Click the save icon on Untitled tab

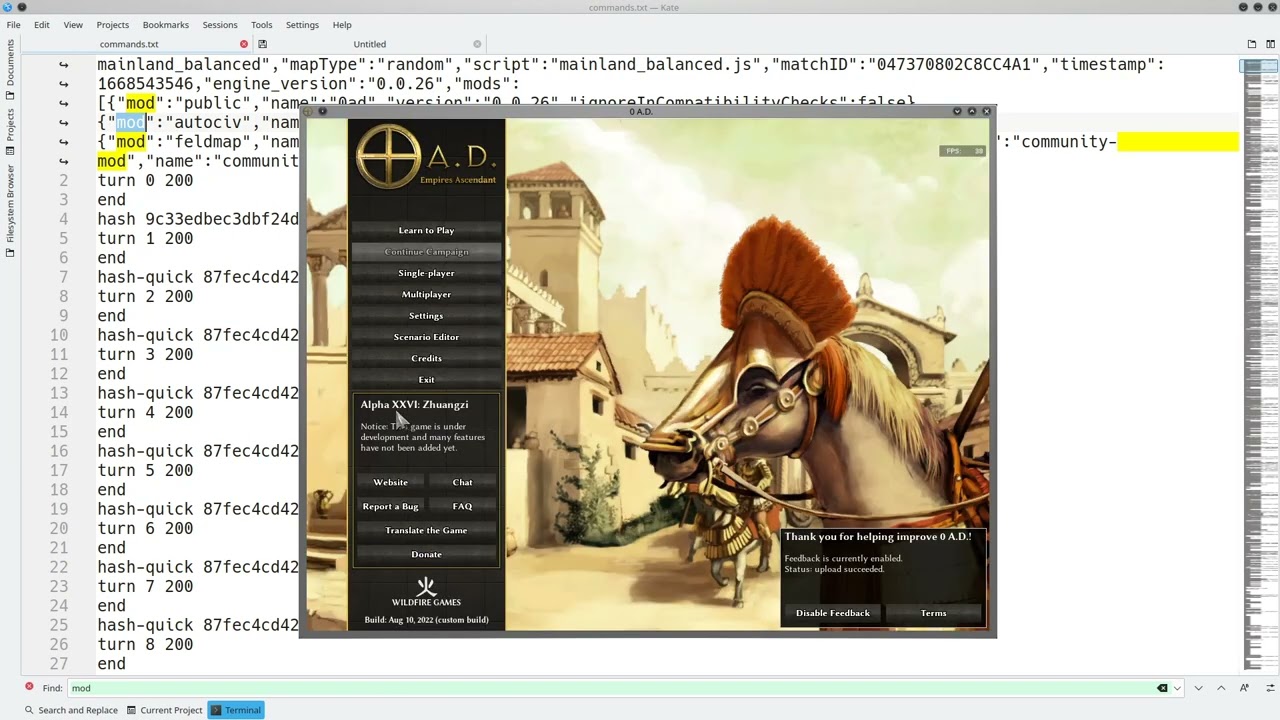[262, 44]
